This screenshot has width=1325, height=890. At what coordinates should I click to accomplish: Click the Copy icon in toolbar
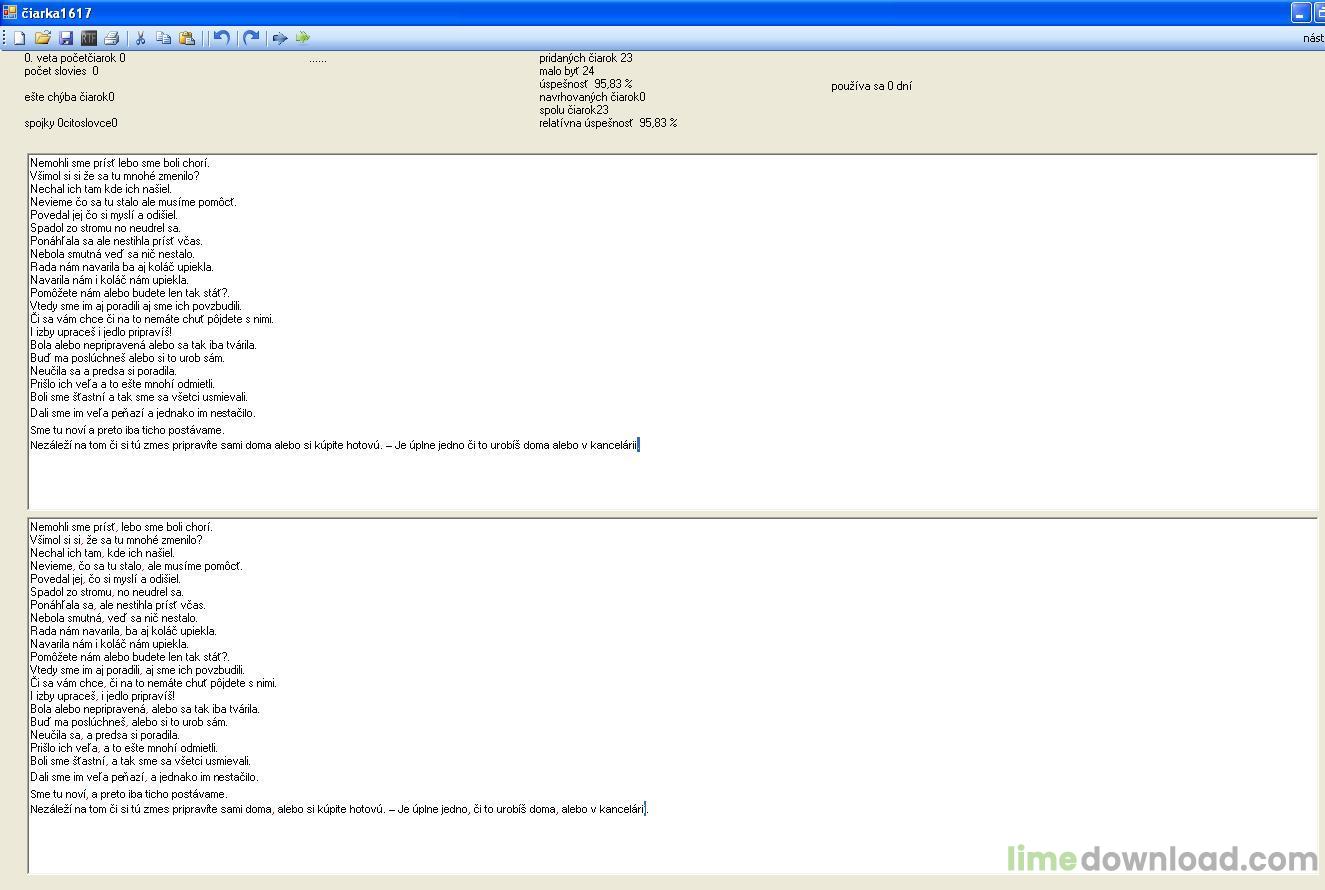pyautogui.click(x=164, y=38)
